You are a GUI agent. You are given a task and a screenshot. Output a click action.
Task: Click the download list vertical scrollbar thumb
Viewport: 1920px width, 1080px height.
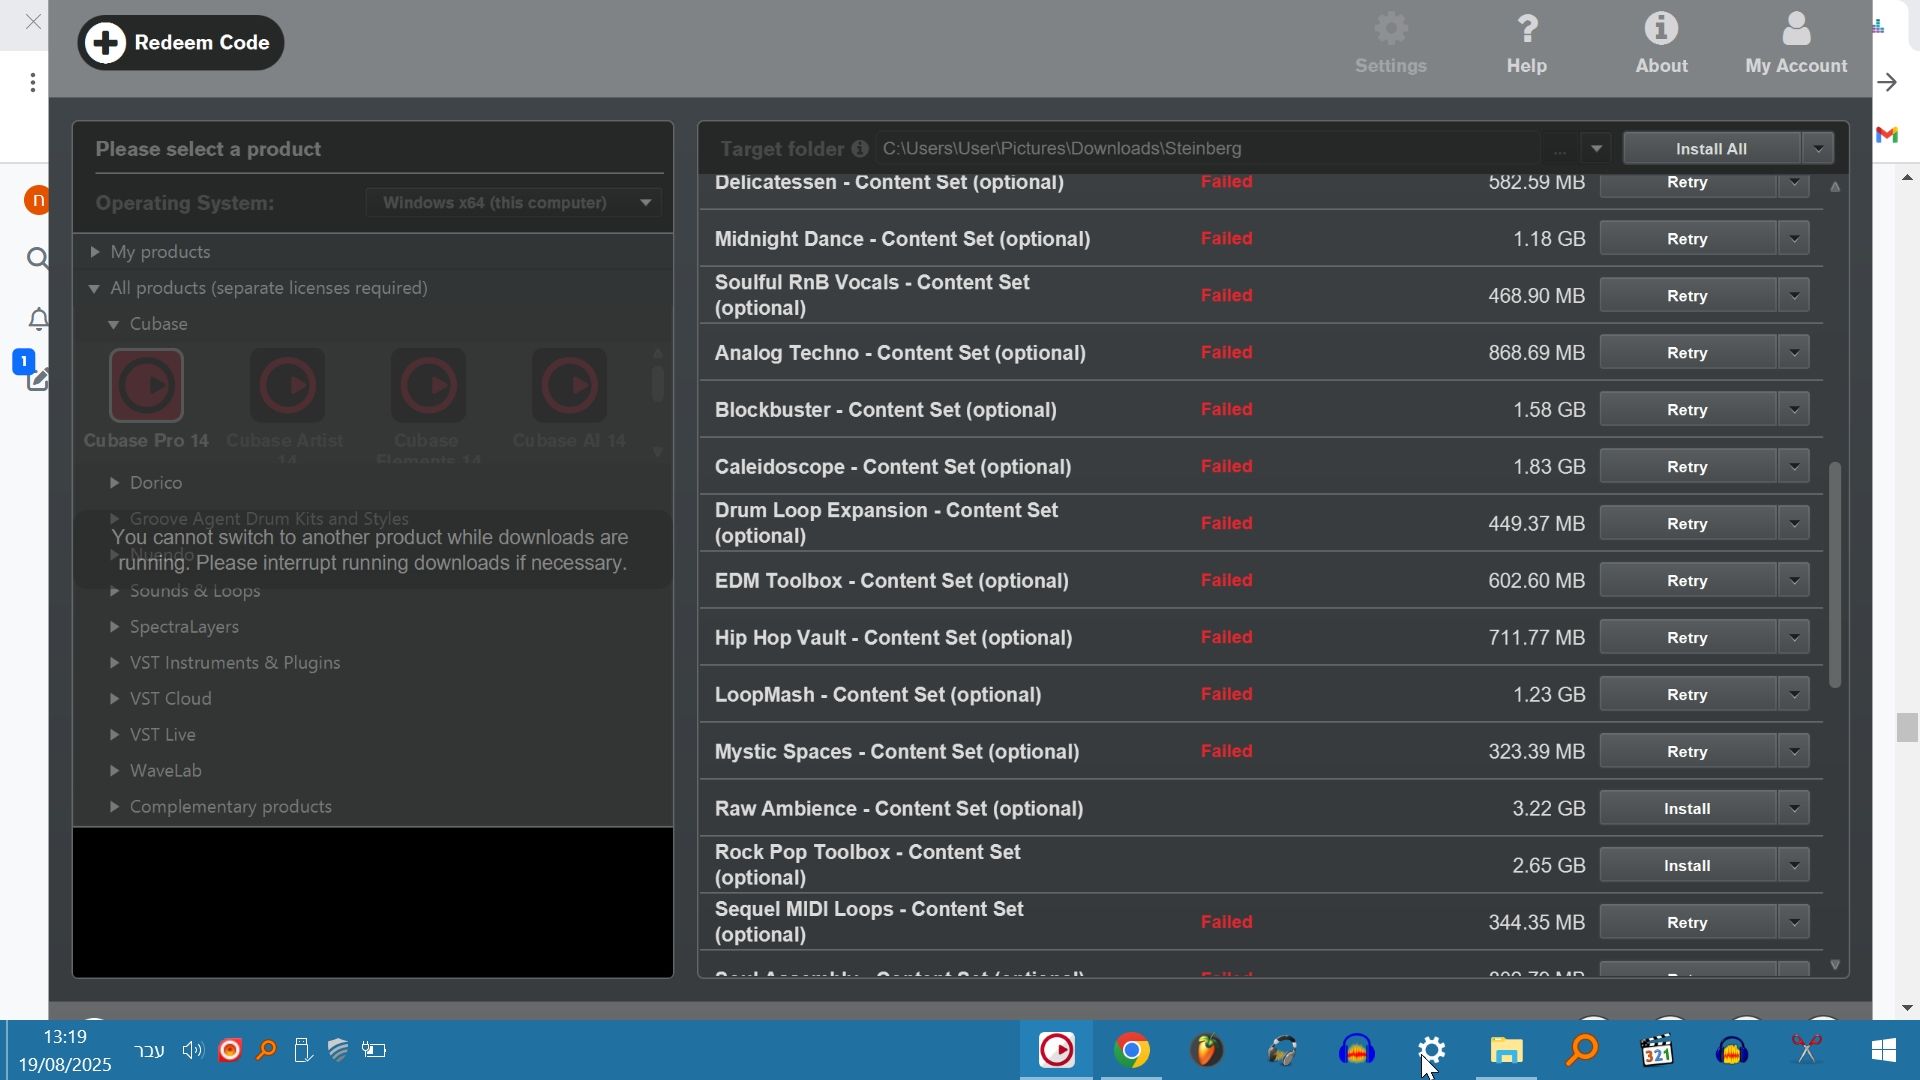coord(1835,574)
